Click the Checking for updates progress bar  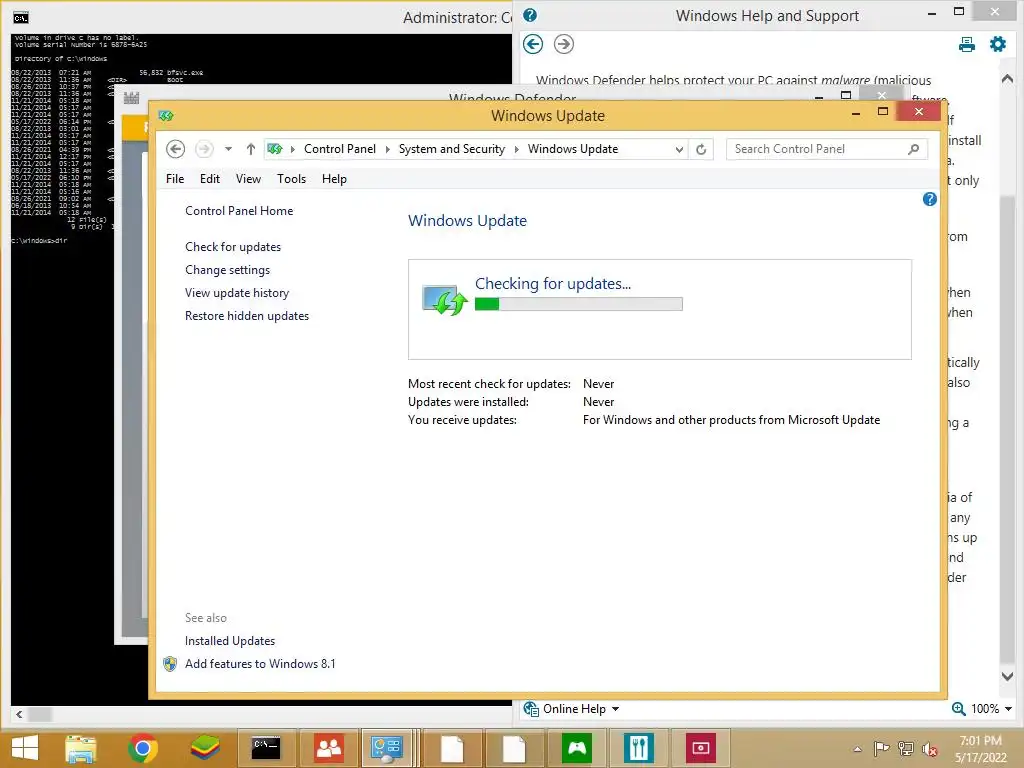[x=579, y=304]
